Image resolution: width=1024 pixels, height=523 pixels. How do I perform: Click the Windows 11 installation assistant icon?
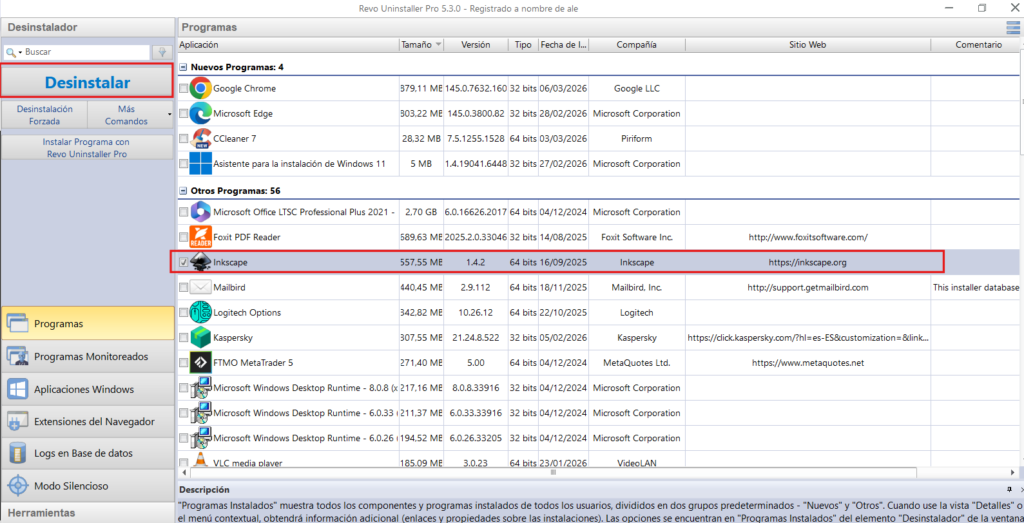click(200, 163)
